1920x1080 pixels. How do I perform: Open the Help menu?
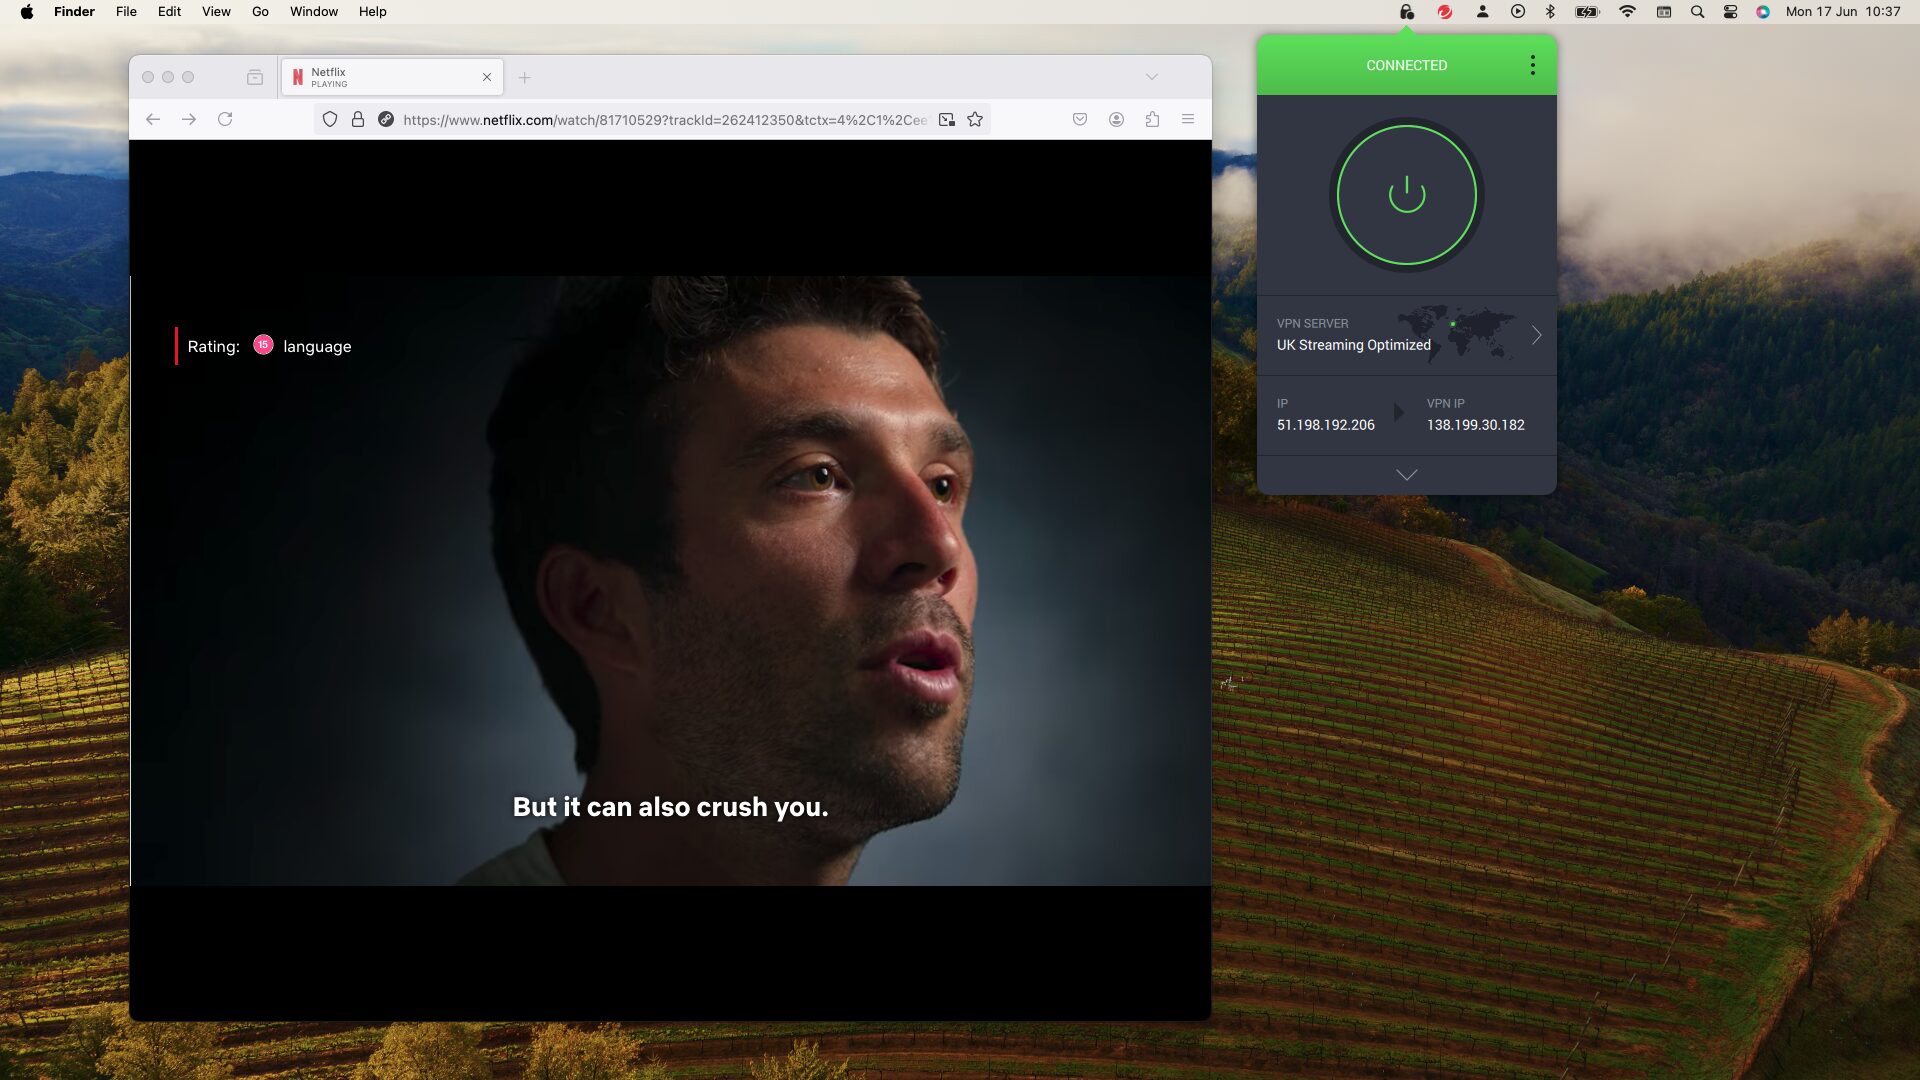click(x=372, y=12)
